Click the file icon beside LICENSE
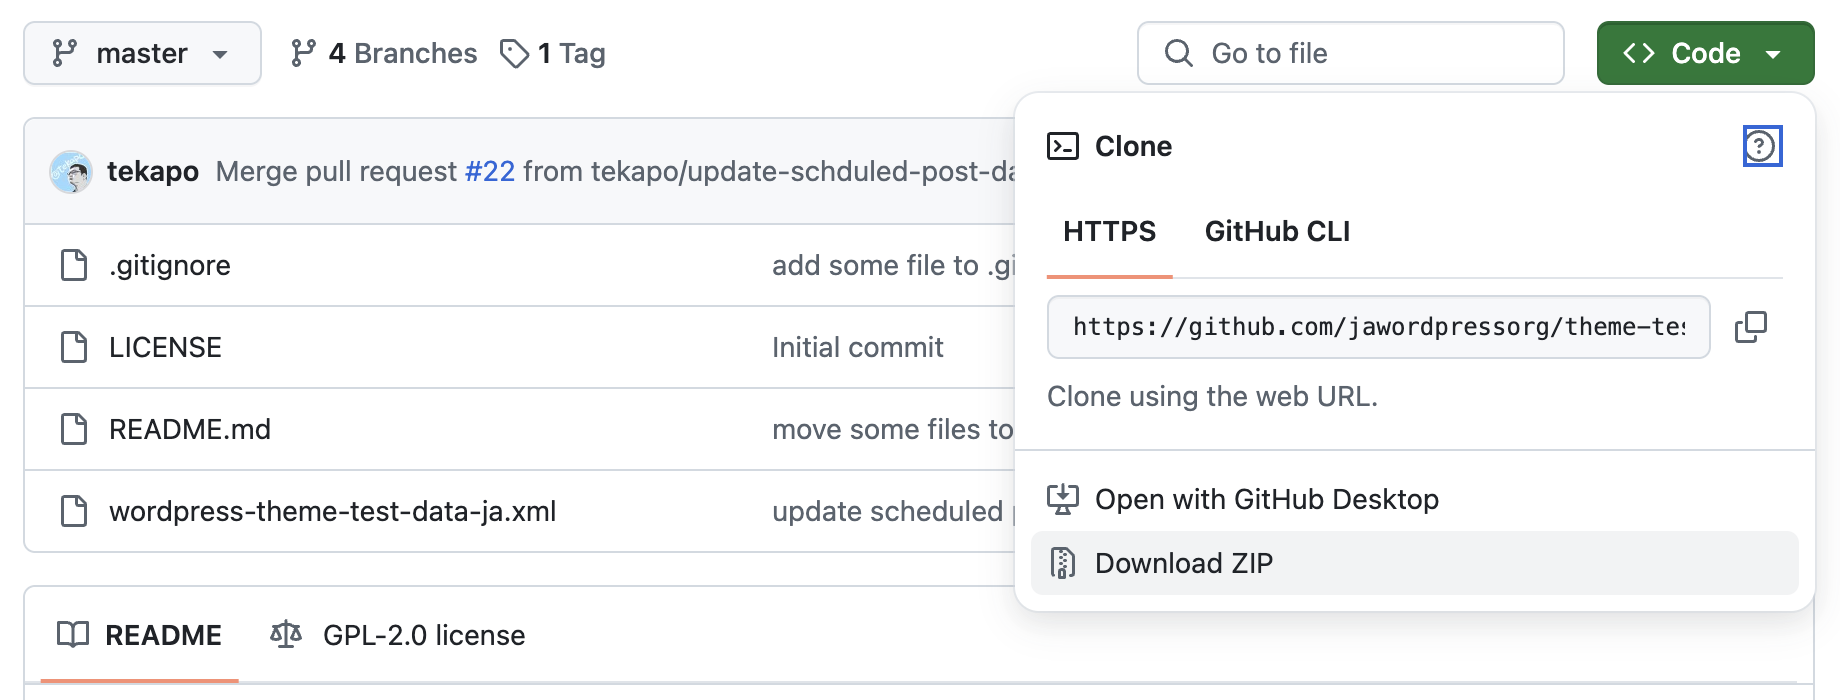Screen dimensions: 1840x700 coord(74,348)
